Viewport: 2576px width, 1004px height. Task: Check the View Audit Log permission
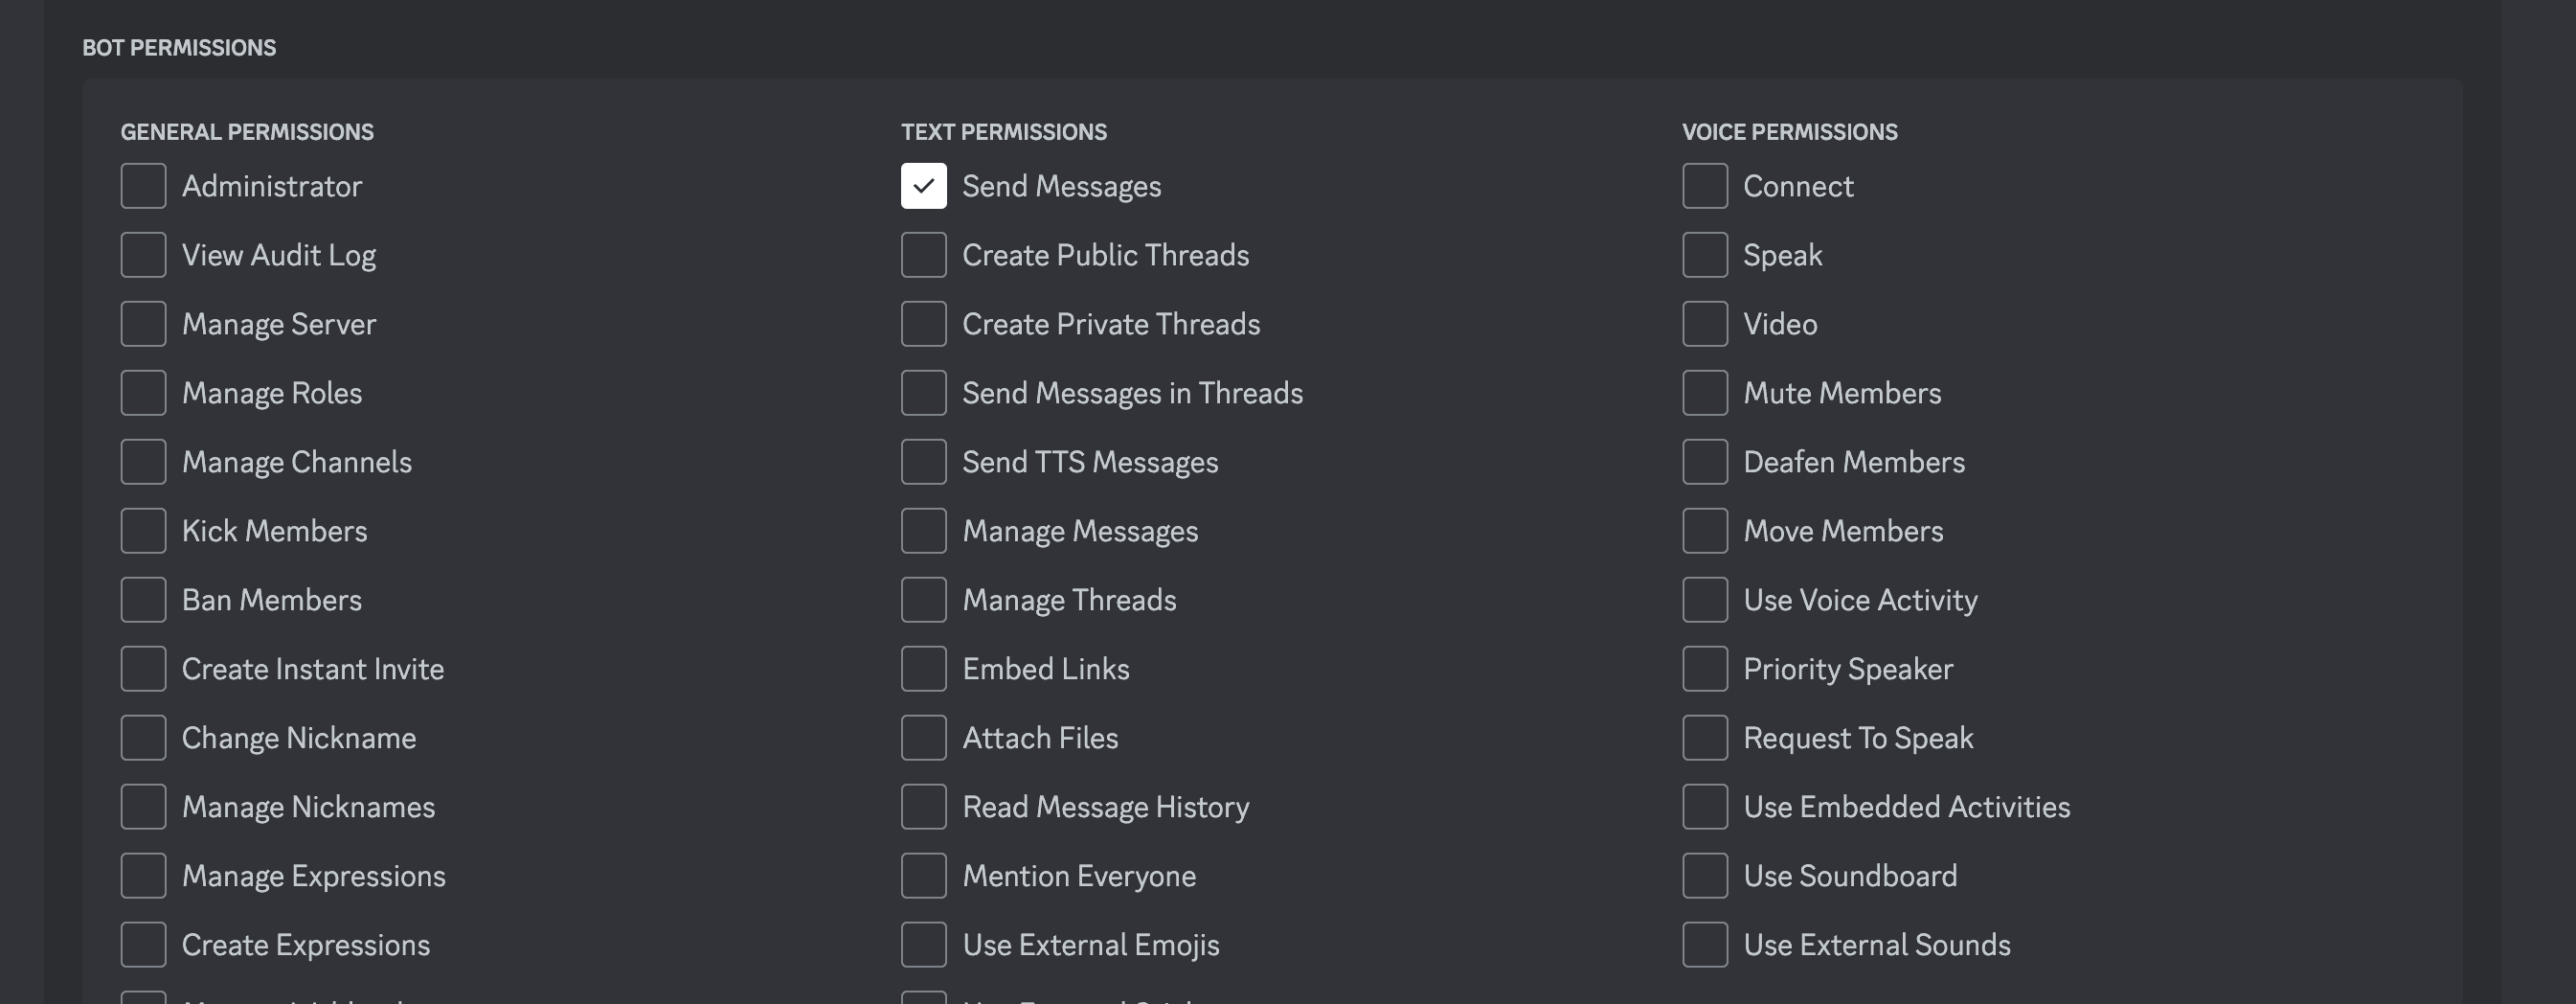pyautogui.click(x=142, y=254)
